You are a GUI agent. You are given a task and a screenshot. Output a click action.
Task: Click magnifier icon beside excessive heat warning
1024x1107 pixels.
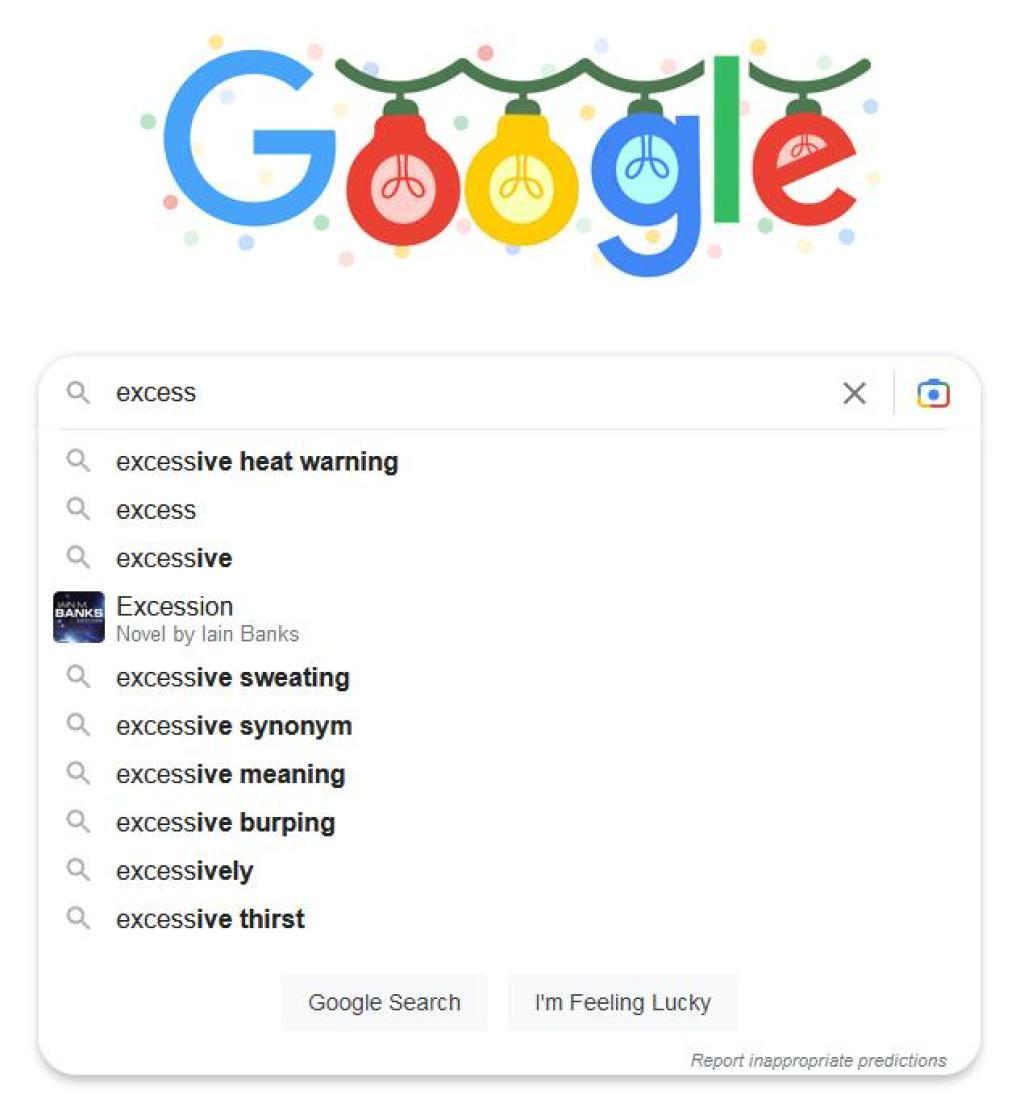pyautogui.click(x=78, y=461)
